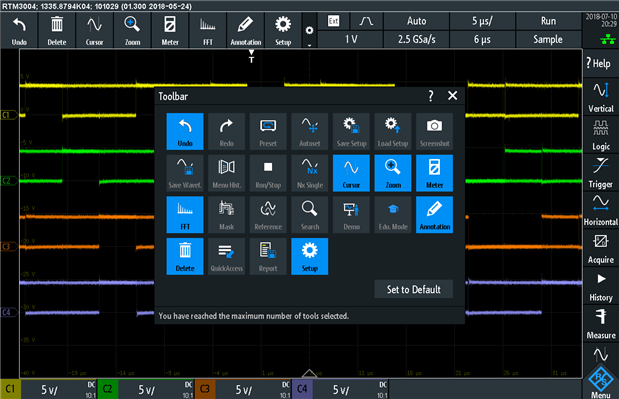Viewport: 619px width, 399px height.
Task: Select the Autoset tool icon
Action: pyautogui.click(x=310, y=131)
